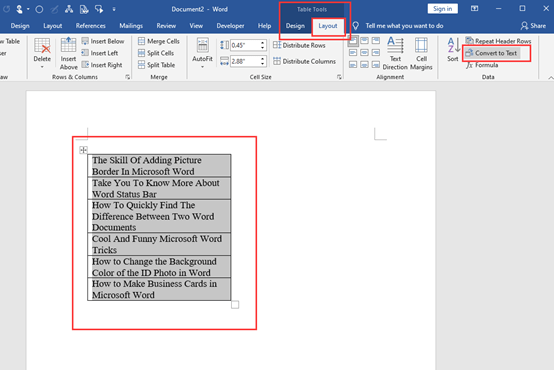Click the Delete table icon
Image resolution: width=554 pixels, height=370 pixels.
tap(42, 46)
